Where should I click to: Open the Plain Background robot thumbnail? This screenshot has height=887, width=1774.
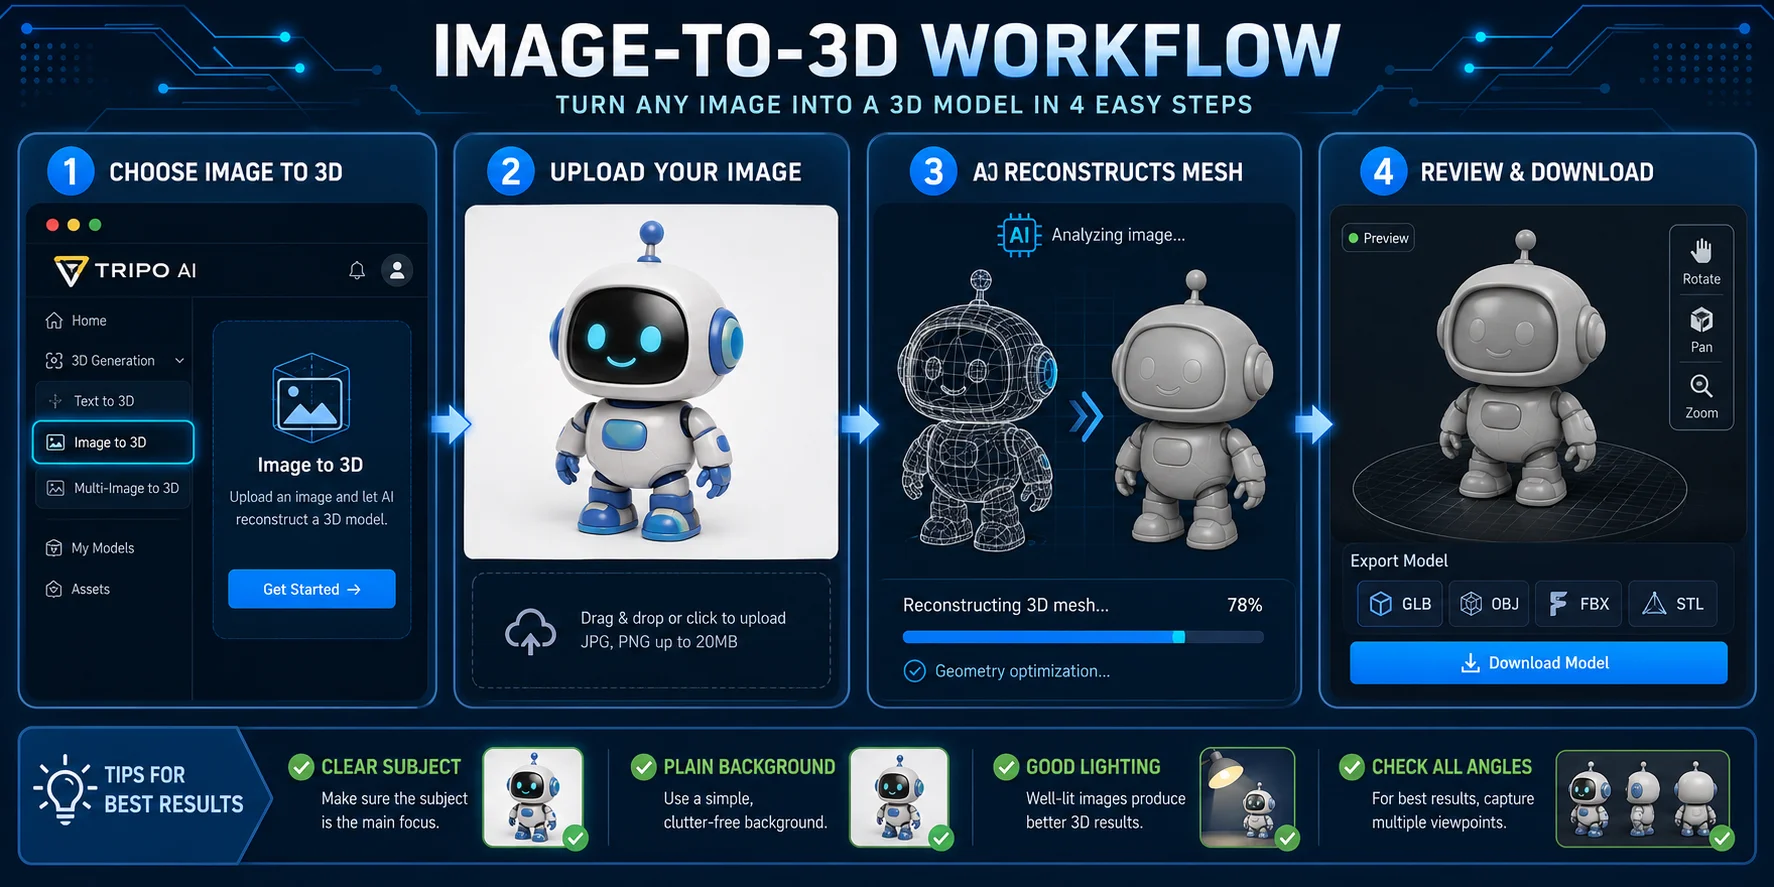click(x=899, y=797)
